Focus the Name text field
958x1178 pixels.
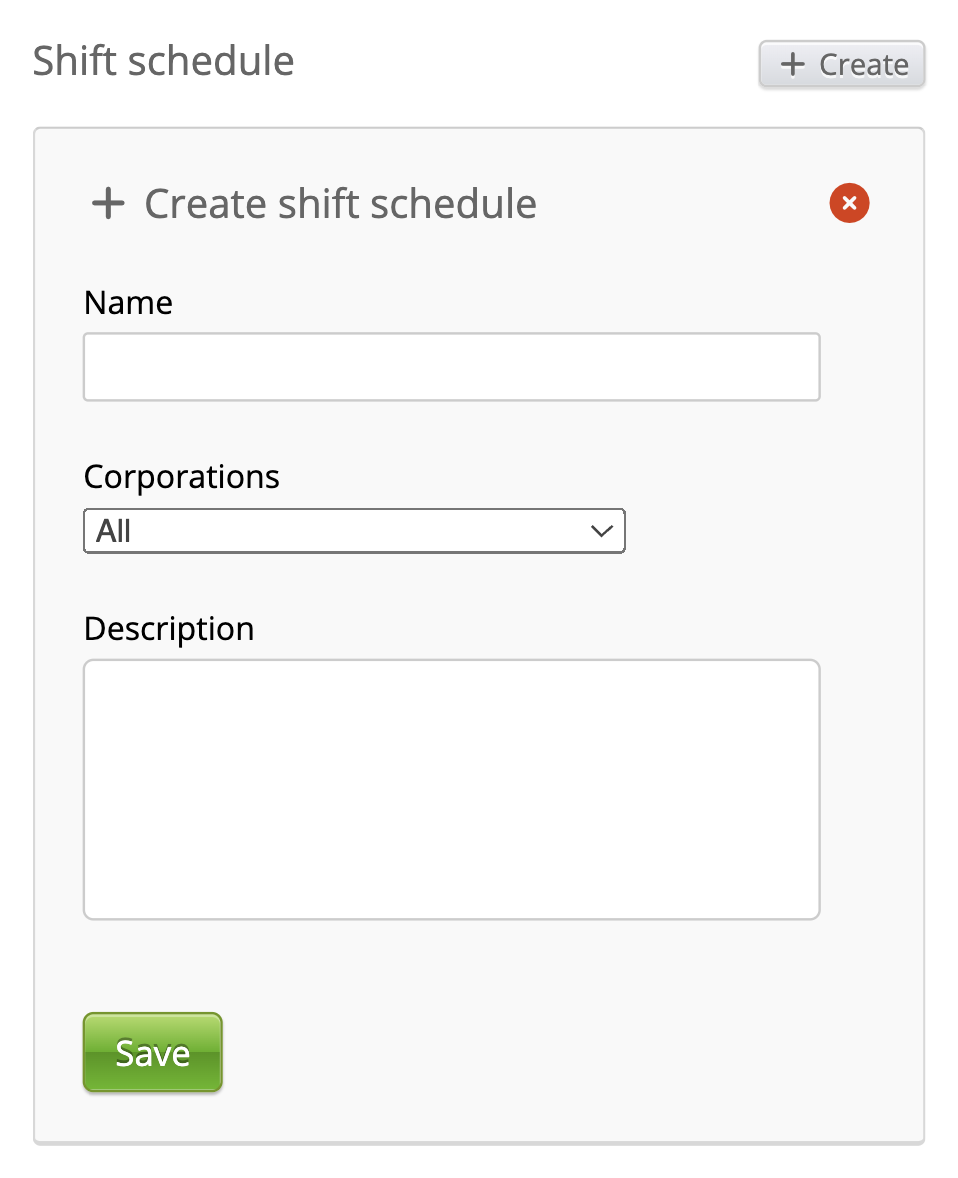(451, 367)
